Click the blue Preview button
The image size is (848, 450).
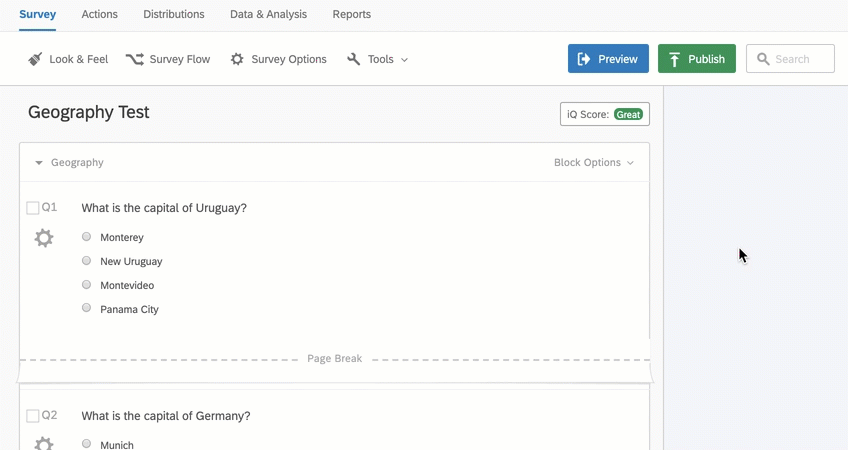pos(608,58)
